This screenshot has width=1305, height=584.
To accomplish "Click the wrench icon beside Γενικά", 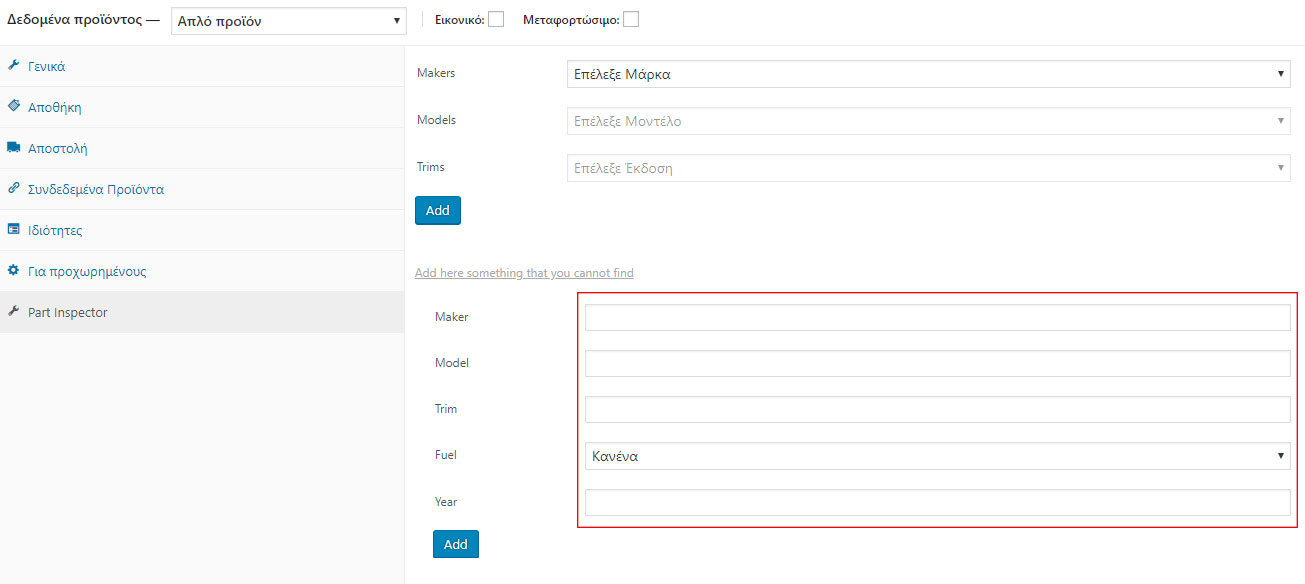I will click(13, 66).
